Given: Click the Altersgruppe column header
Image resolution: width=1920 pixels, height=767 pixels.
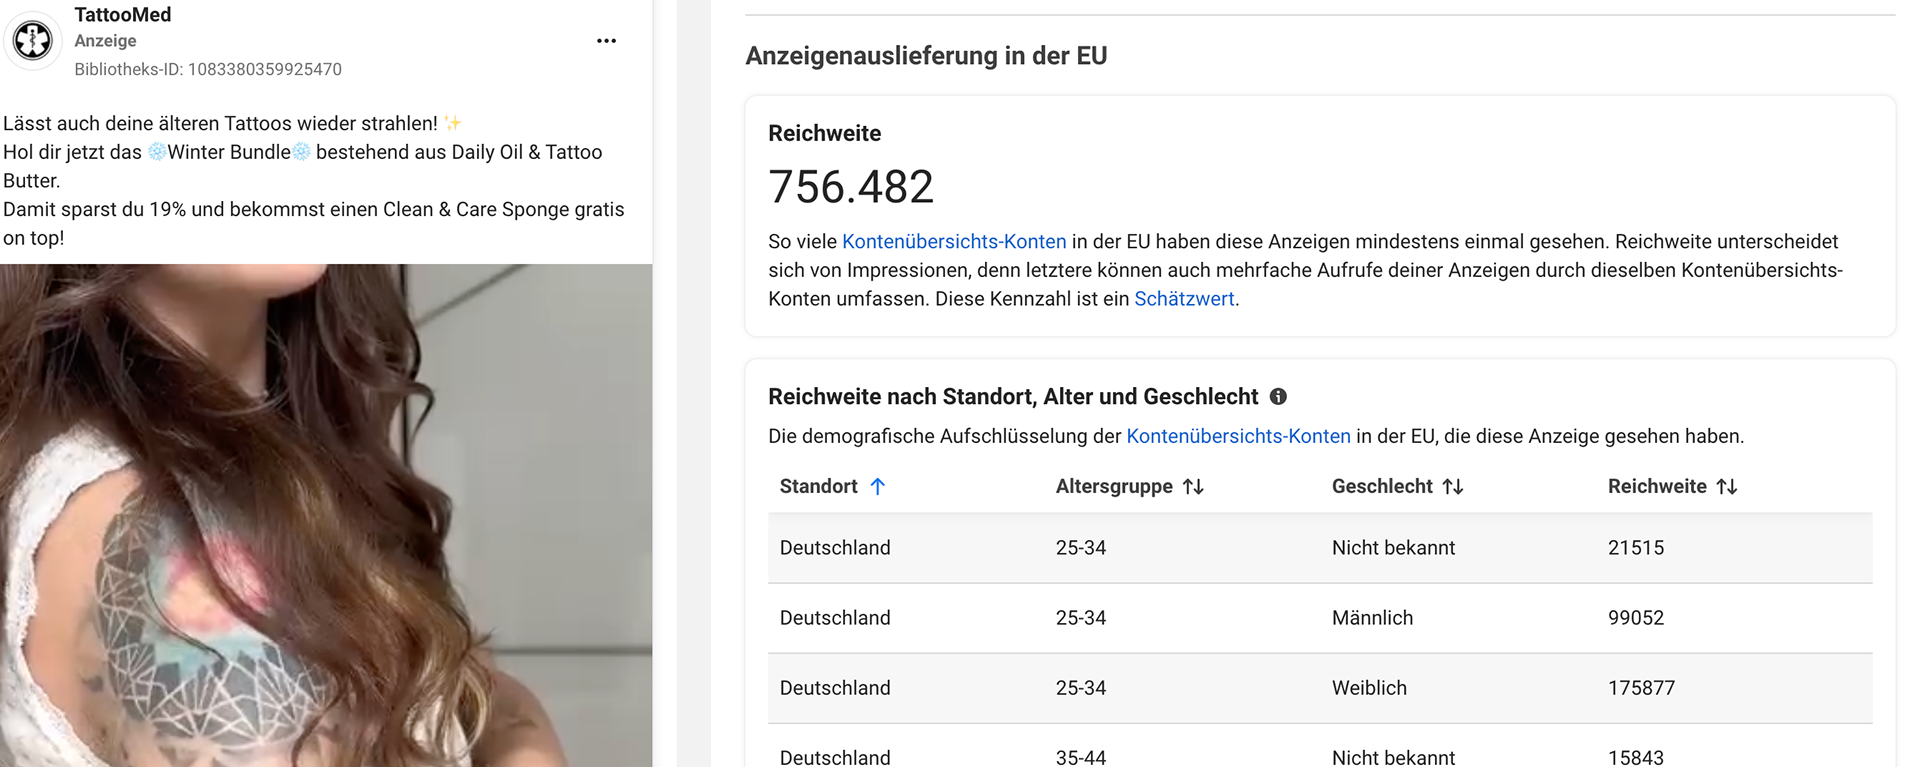Looking at the screenshot, I should coord(1114,487).
